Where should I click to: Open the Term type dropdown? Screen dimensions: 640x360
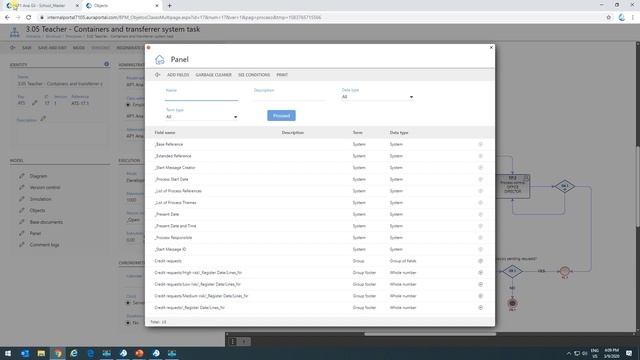tap(202, 117)
